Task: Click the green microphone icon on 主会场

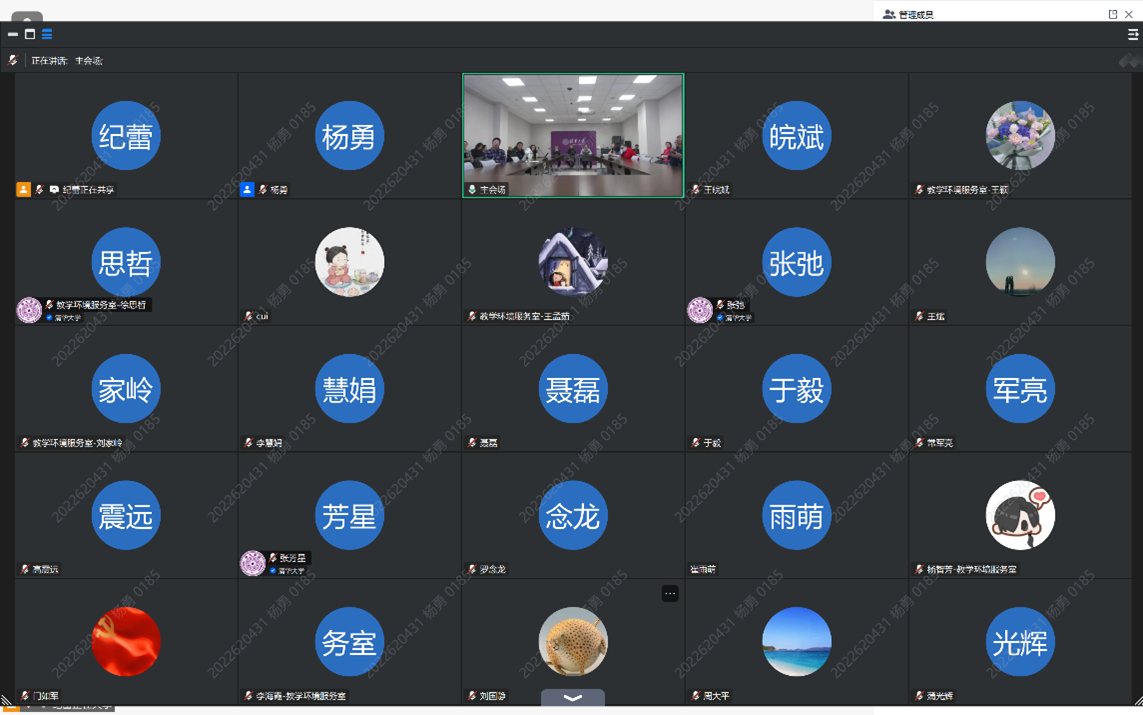Action: coord(472,189)
